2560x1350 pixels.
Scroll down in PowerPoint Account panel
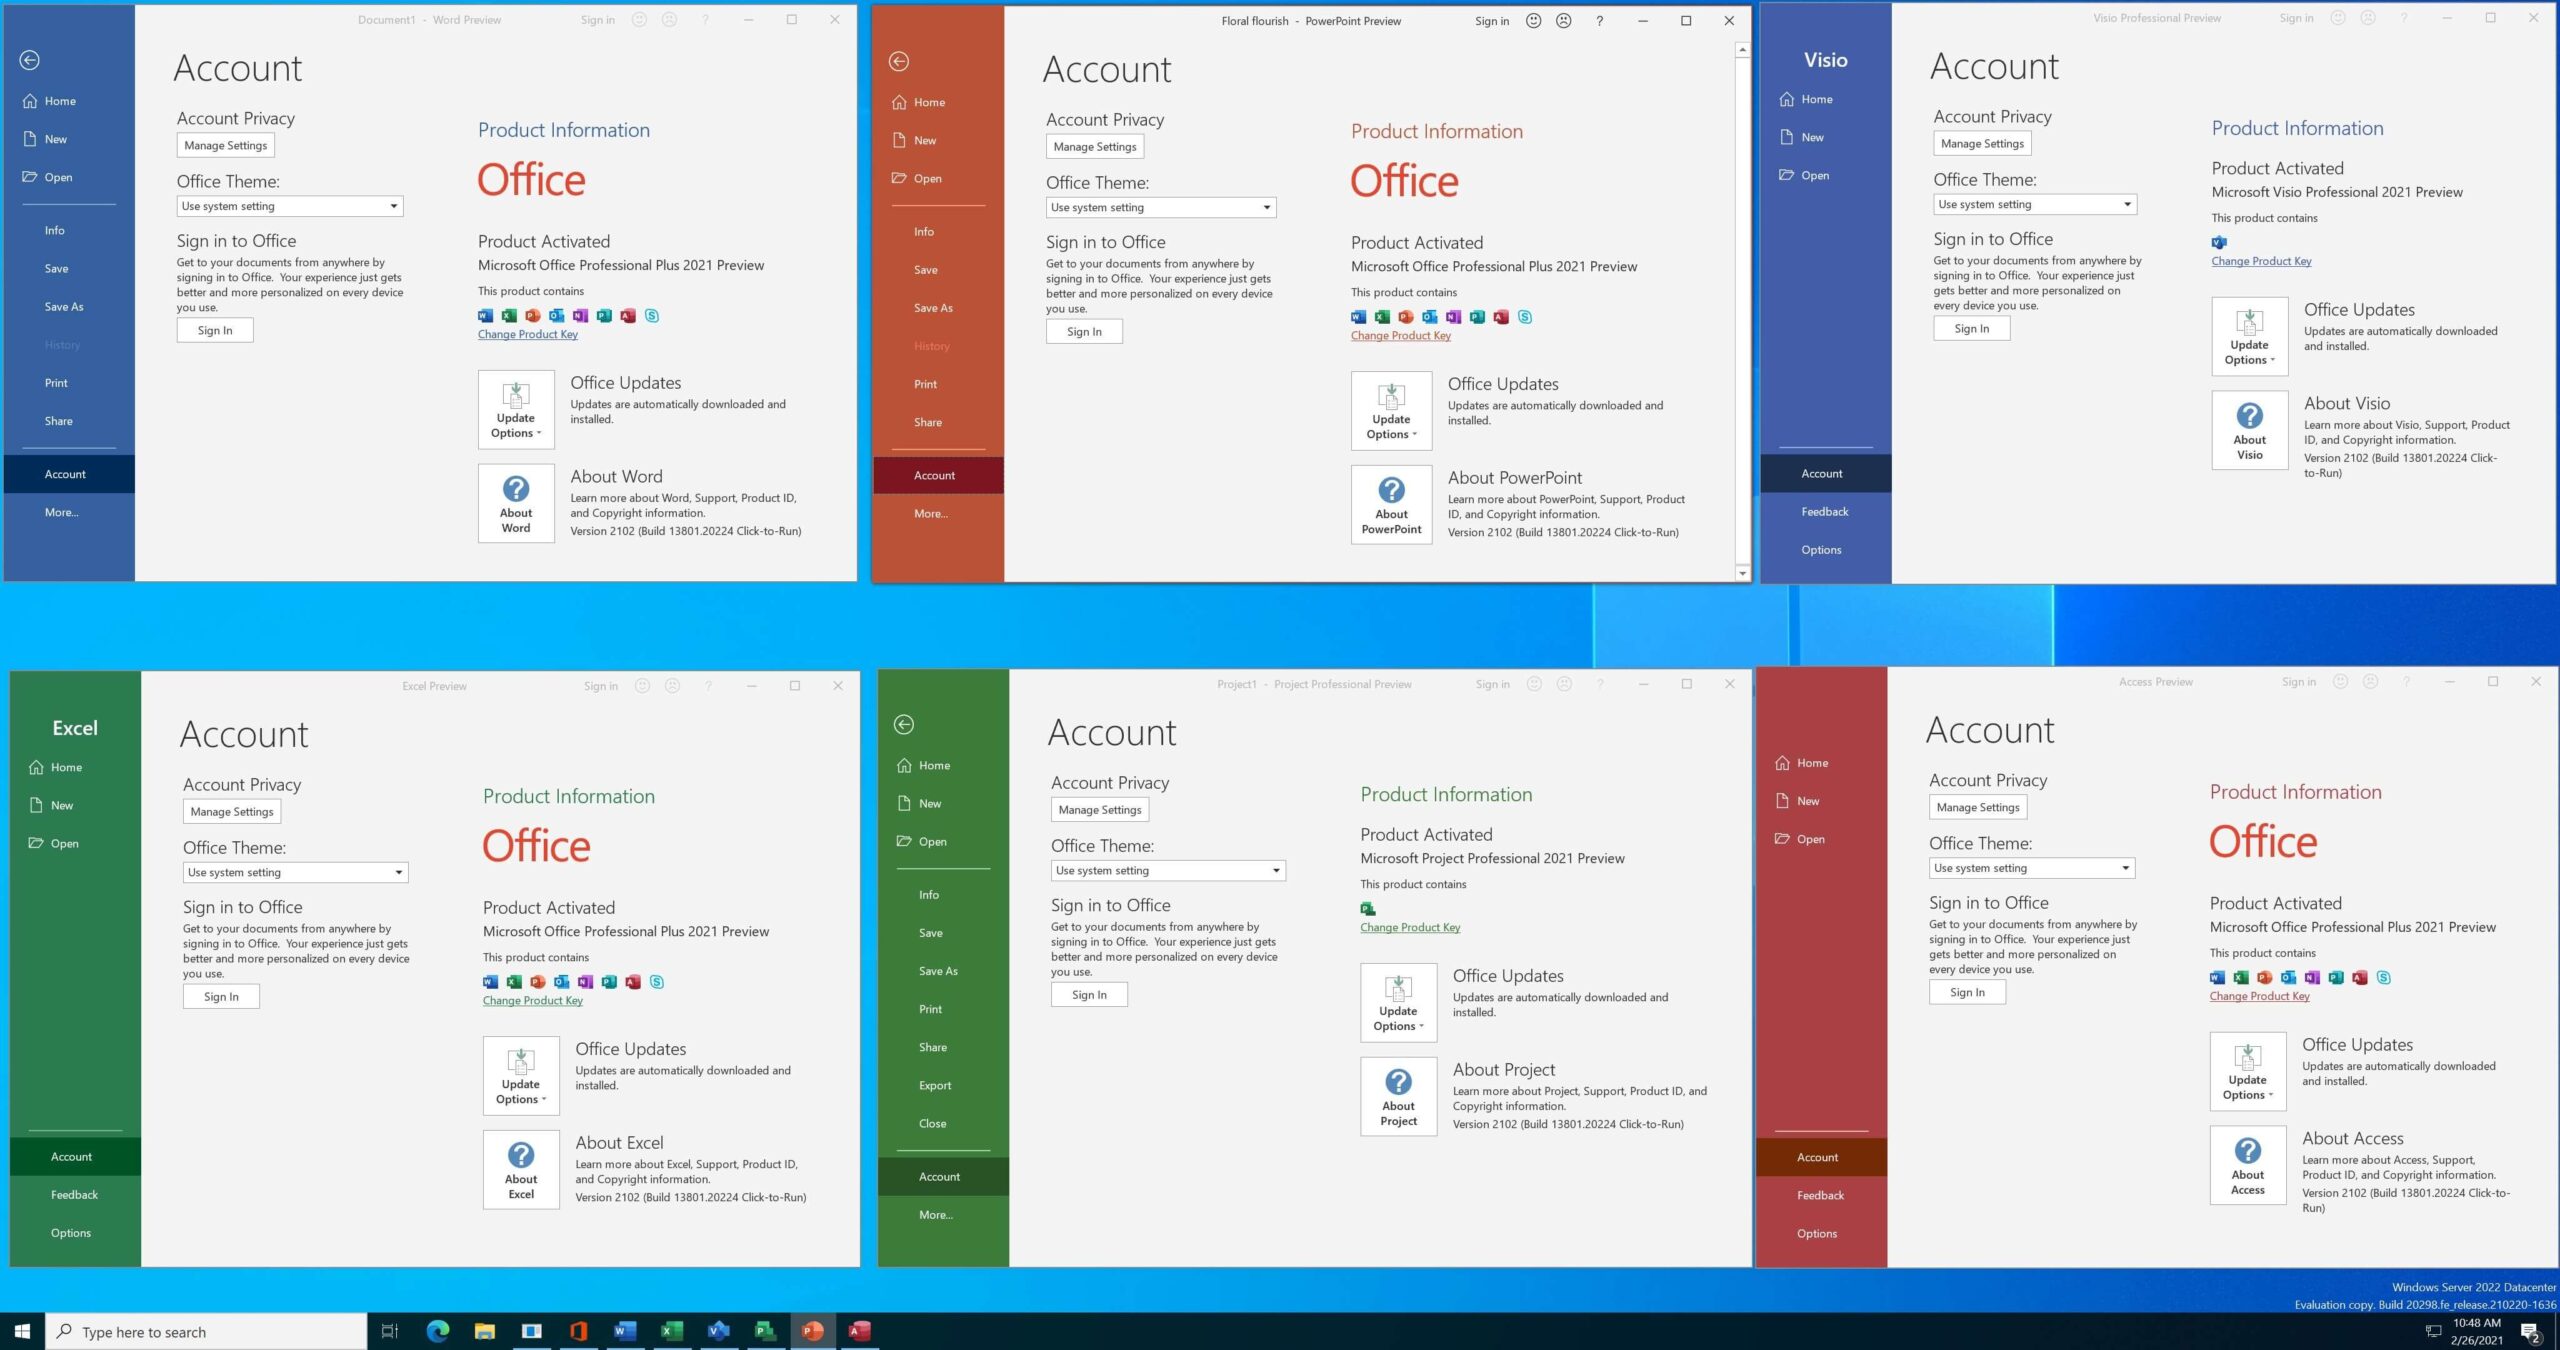click(1742, 571)
